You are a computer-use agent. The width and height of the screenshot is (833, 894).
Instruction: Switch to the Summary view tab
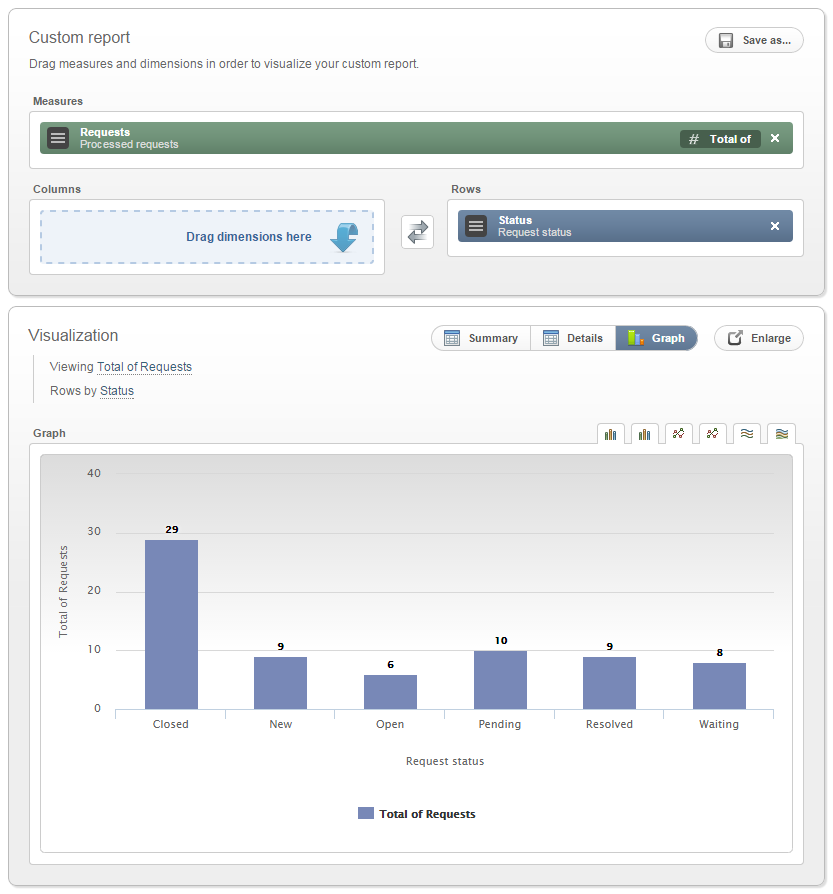pos(481,338)
